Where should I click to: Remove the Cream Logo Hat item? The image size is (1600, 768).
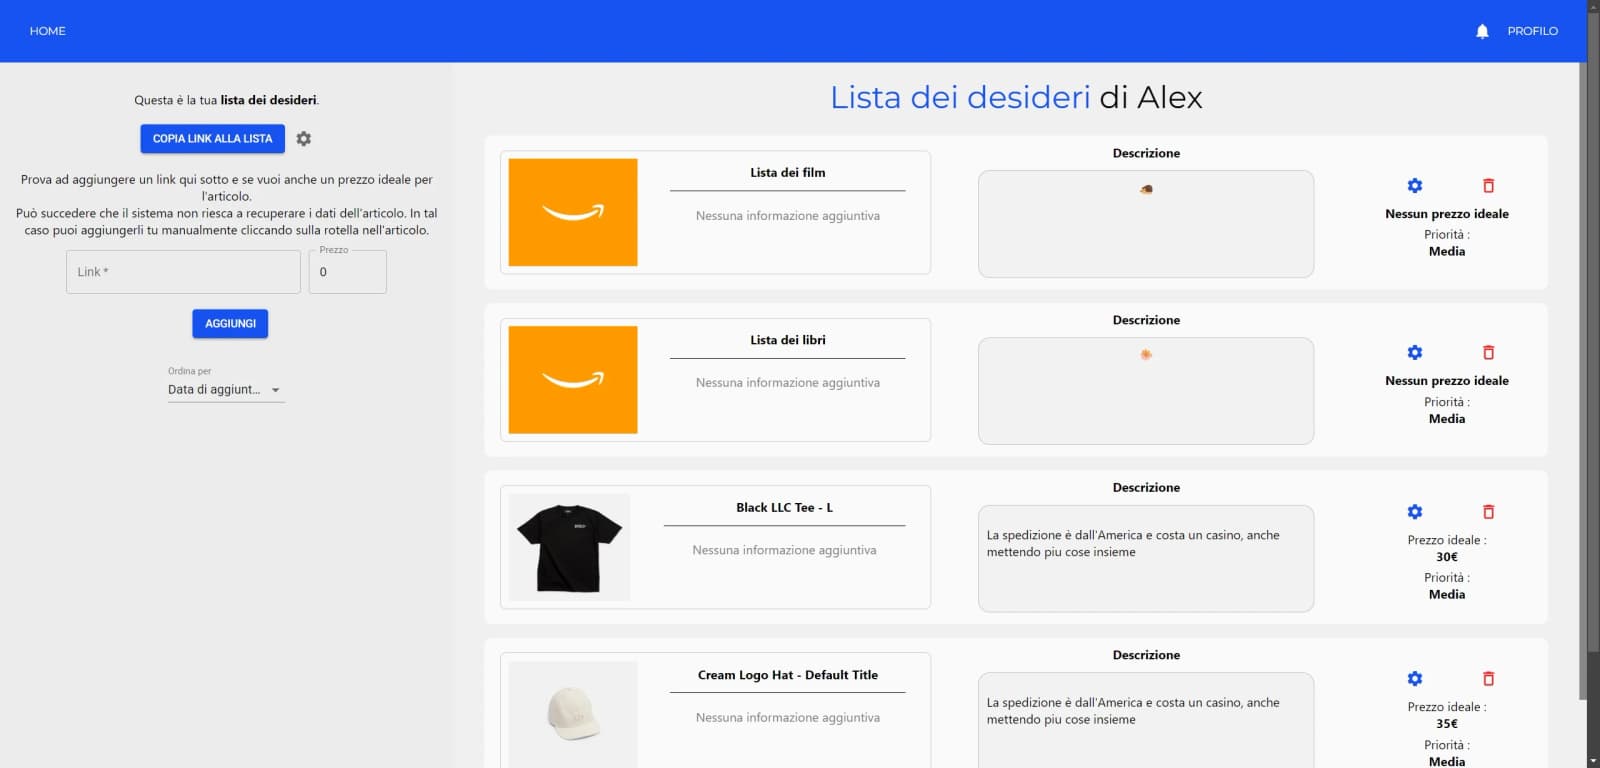point(1488,679)
